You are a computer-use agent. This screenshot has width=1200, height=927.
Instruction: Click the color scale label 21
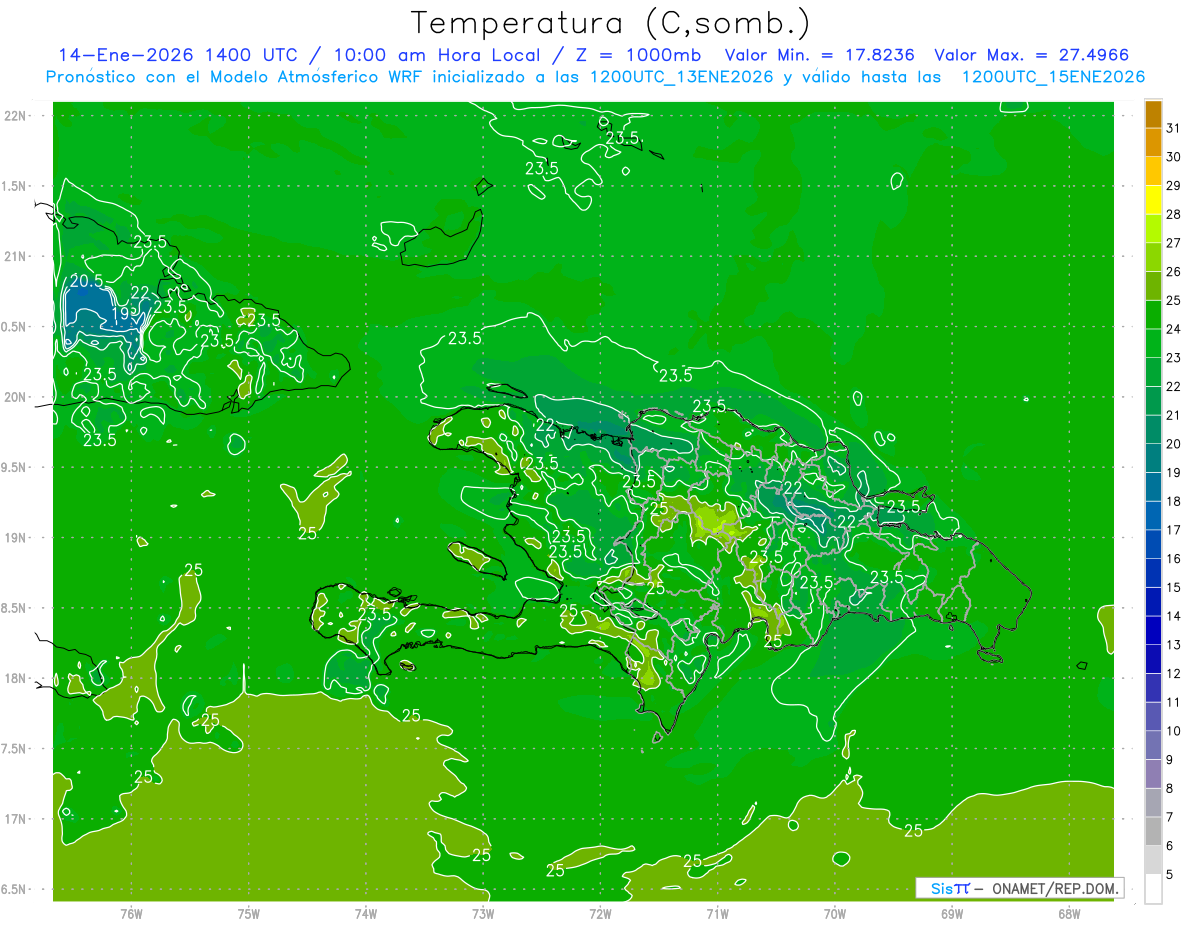pos(1174,415)
